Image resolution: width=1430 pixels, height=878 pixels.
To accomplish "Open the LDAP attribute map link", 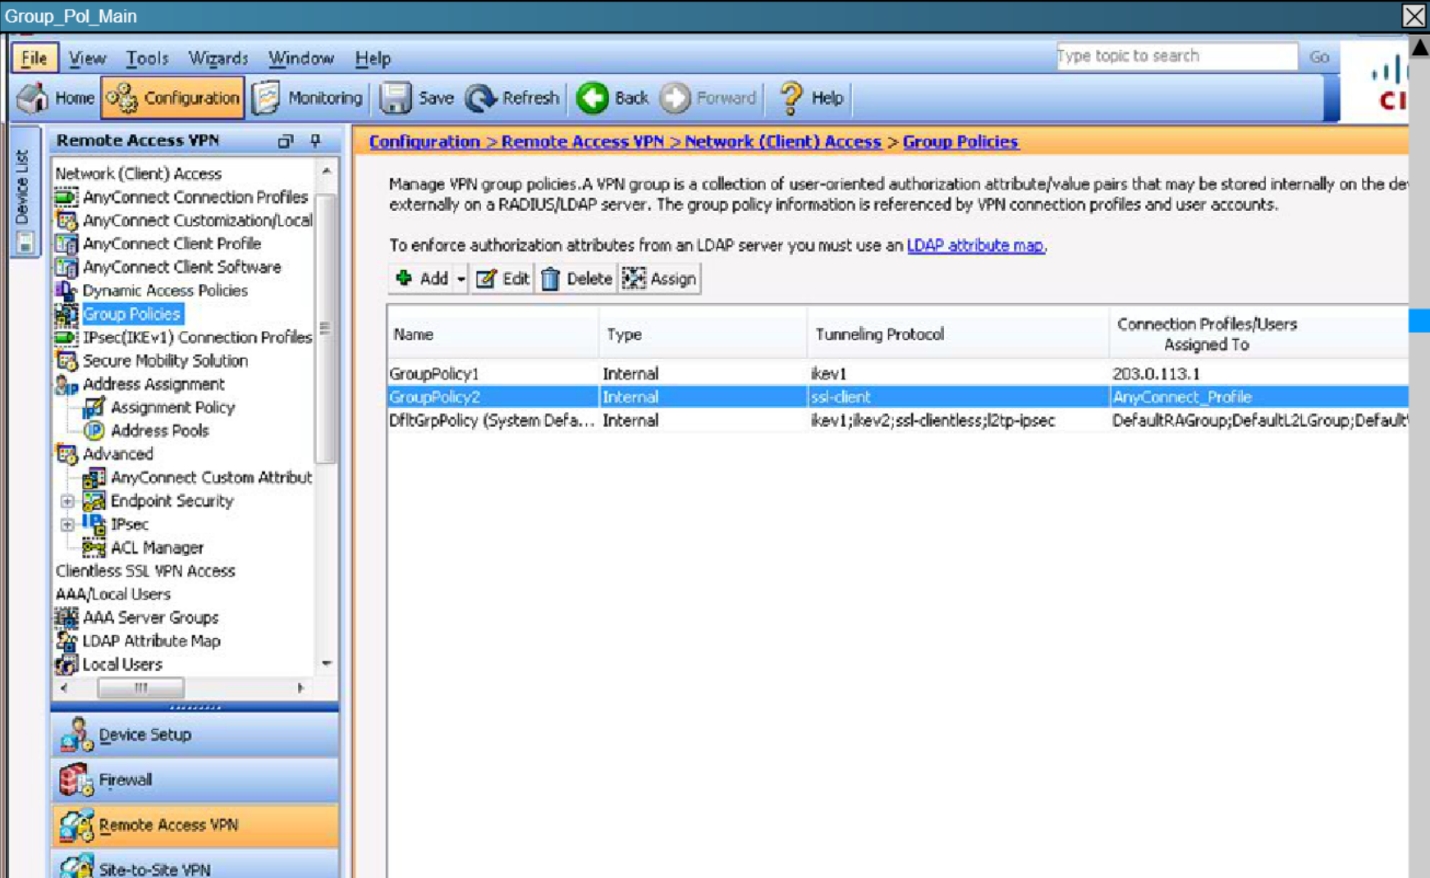I will (975, 245).
